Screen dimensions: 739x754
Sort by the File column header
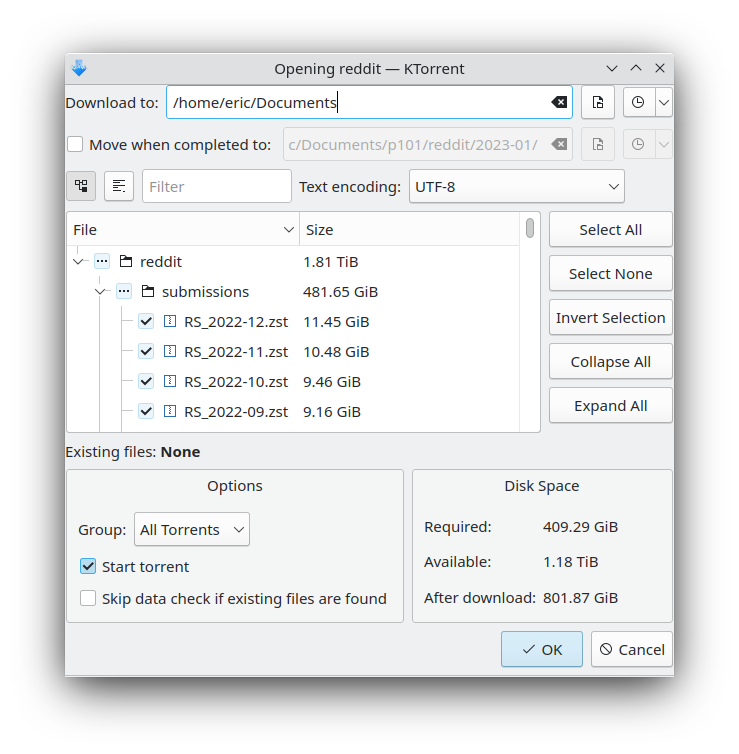pyautogui.click(x=183, y=230)
